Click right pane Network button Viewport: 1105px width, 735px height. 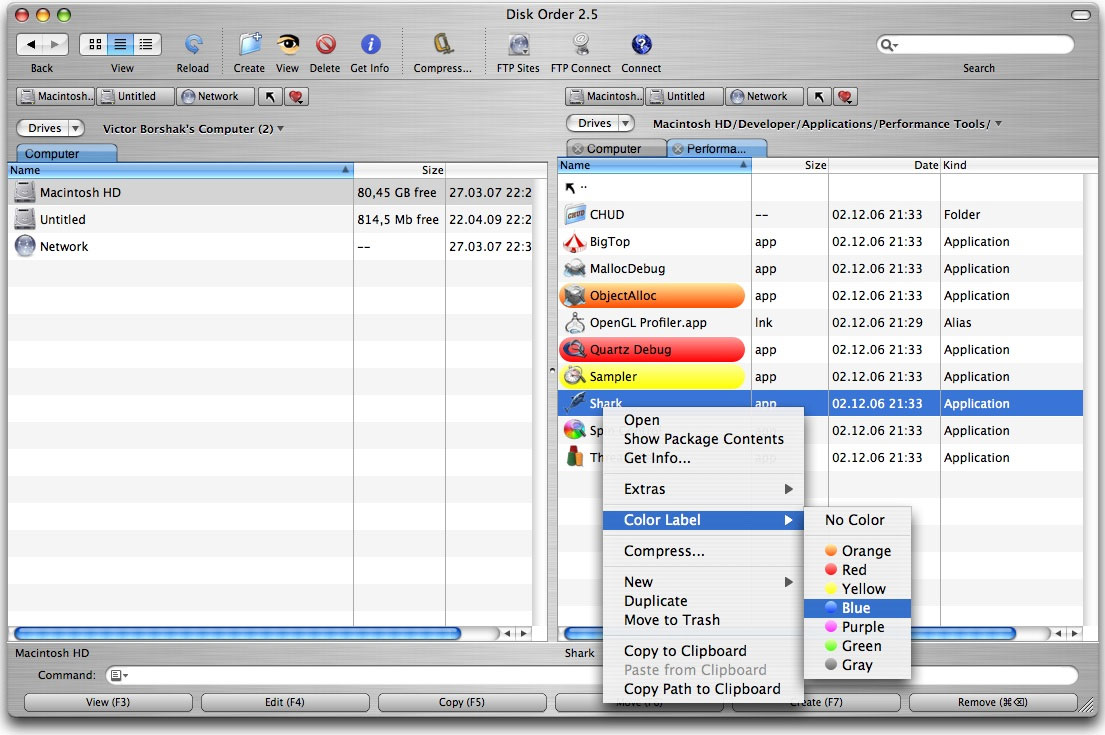click(765, 97)
